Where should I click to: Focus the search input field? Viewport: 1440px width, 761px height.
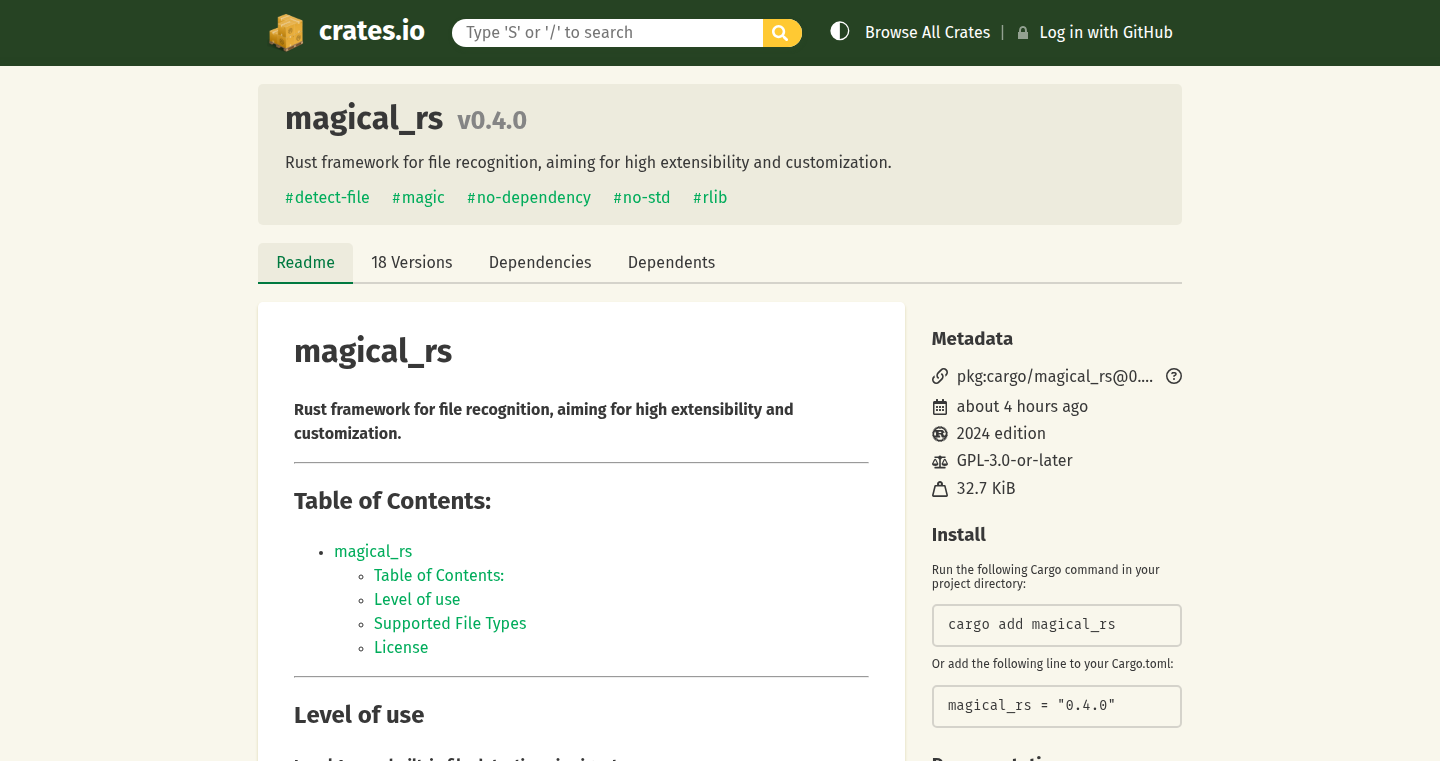point(607,33)
